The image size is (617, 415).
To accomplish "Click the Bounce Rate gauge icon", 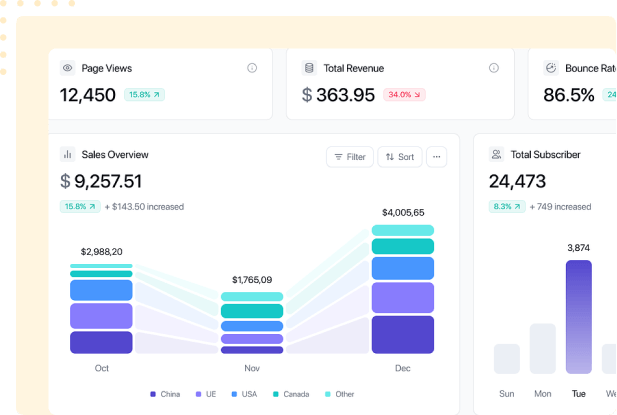I will point(551,68).
